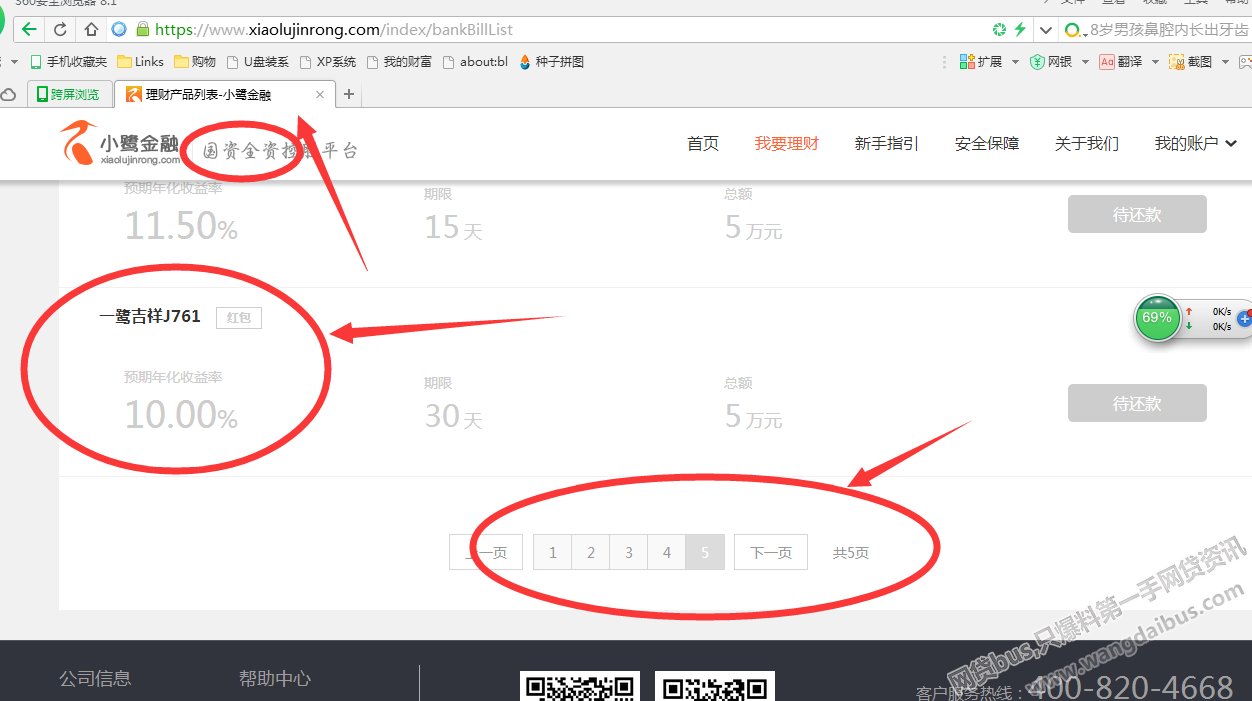Viewport: 1252px width, 701px height.
Task: Click the 红包 tag beside J761
Action: pos(239,318)
